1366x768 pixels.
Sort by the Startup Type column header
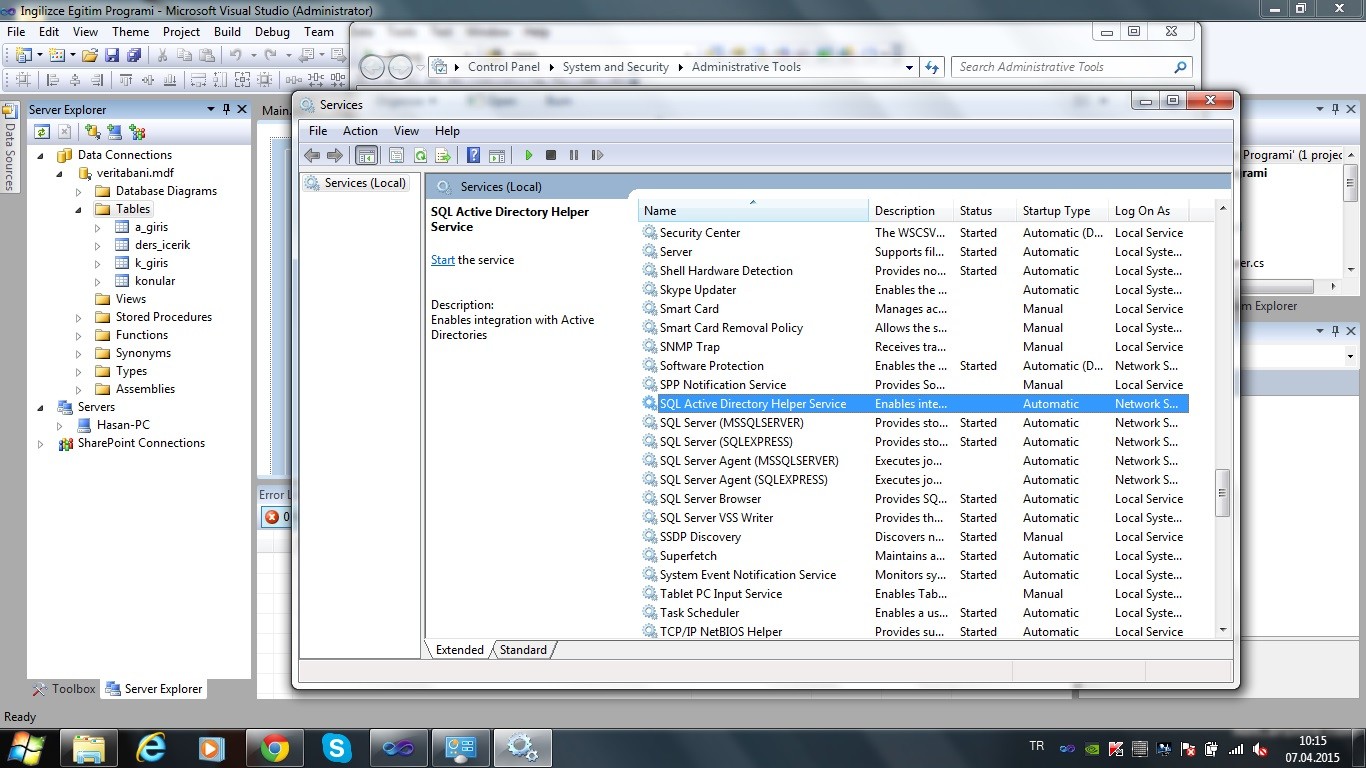[x=1061, y=211]
